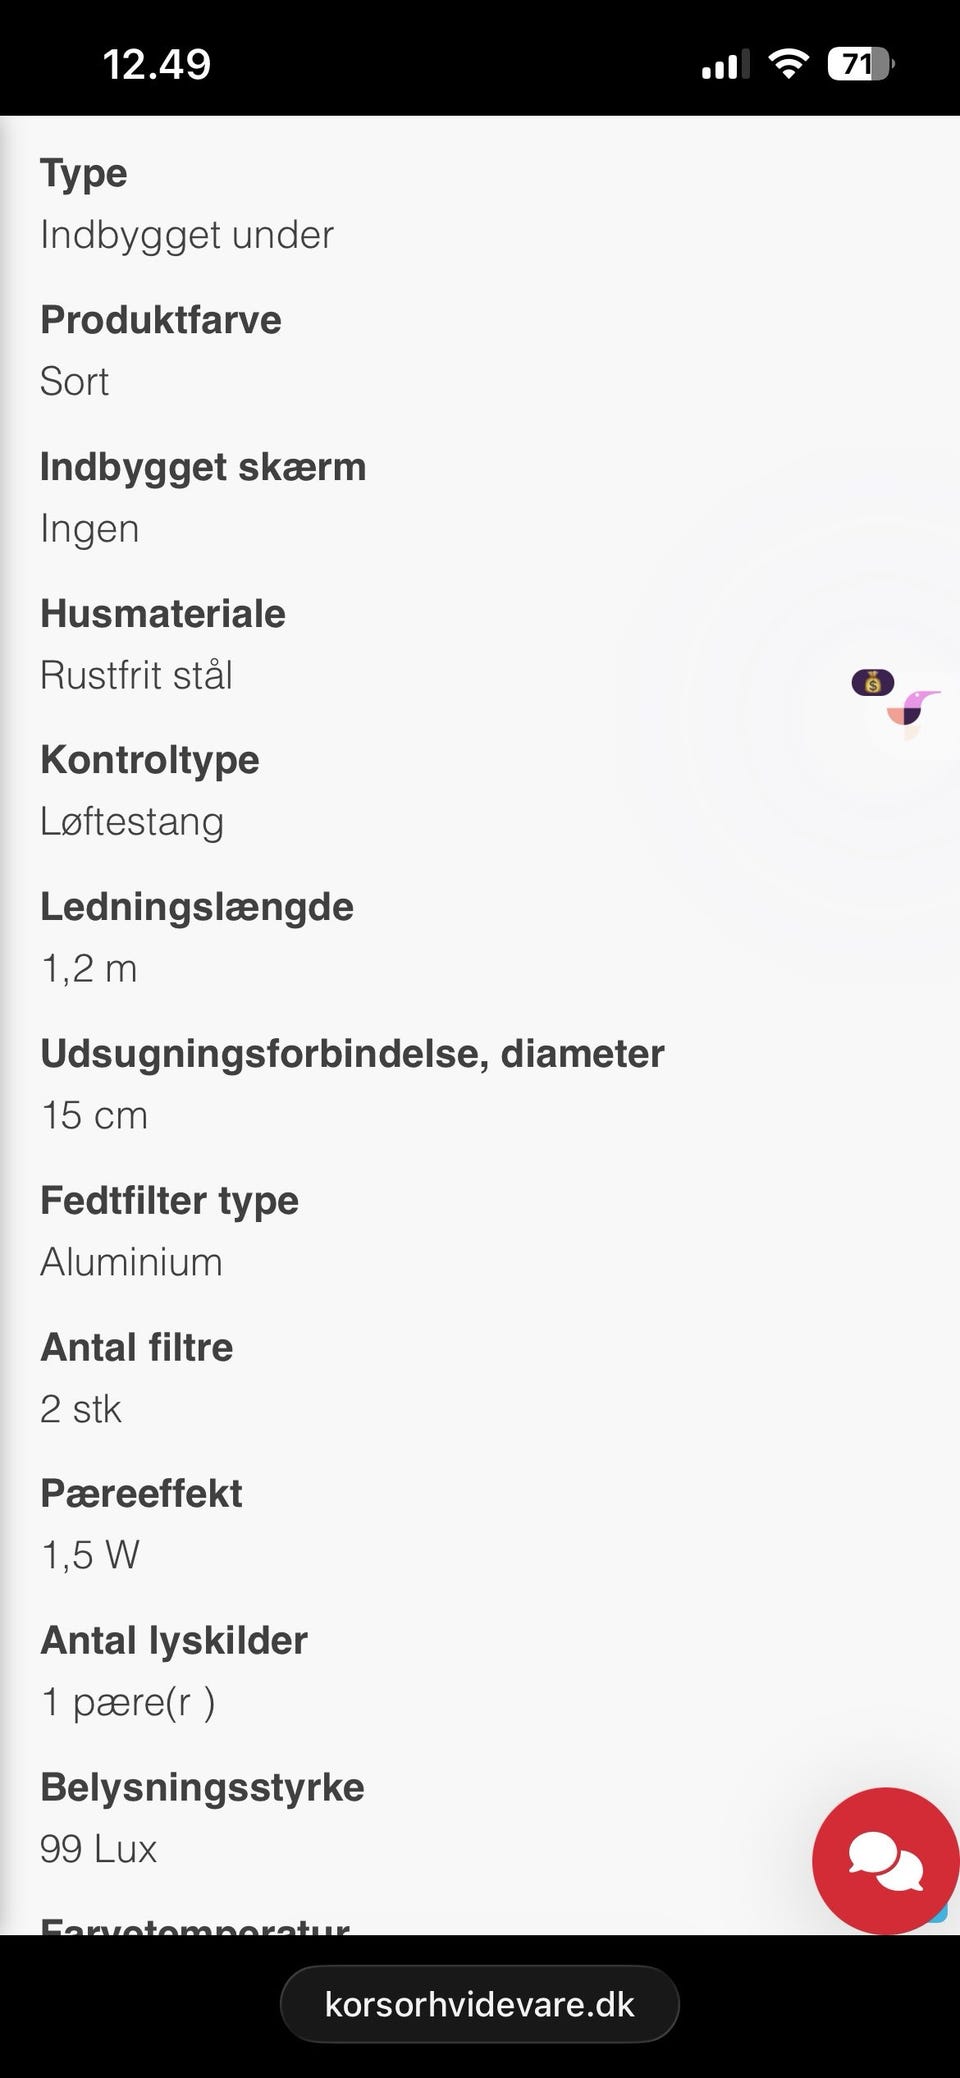960x2078 pixels.
Task: Tap the Husmateriale heading
Action: tap(163, 614)
